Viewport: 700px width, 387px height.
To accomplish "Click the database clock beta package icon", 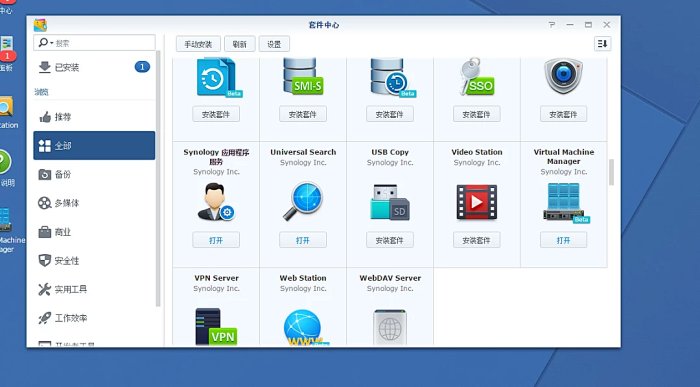I will pos(392,77).
